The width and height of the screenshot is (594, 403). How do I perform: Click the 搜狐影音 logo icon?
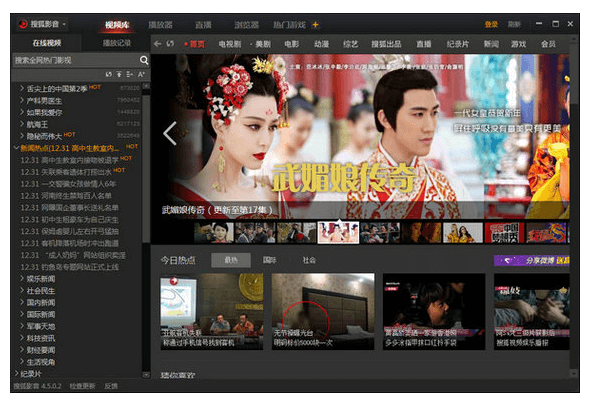click(23, 24)
